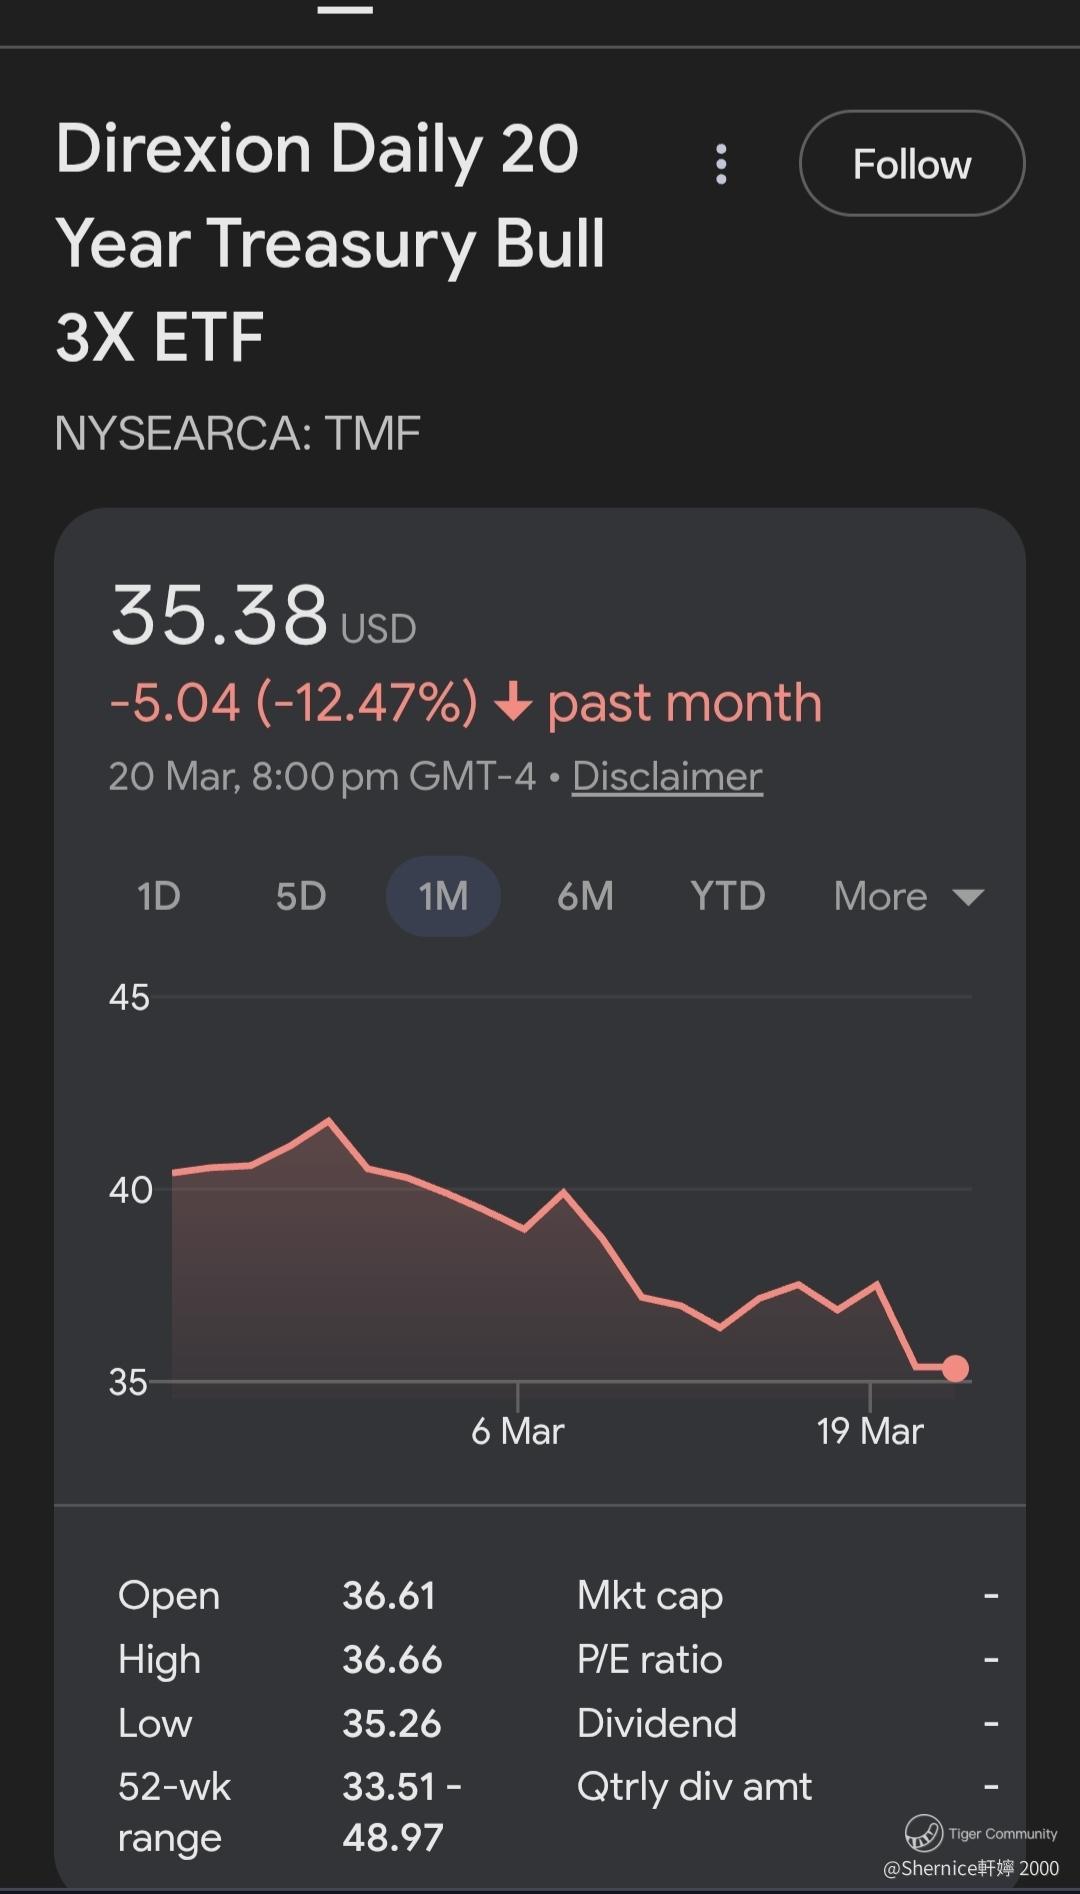Tap the Open price value 36.61
This screenshot has width=1080, height=1894.
tap(389, 1596)
